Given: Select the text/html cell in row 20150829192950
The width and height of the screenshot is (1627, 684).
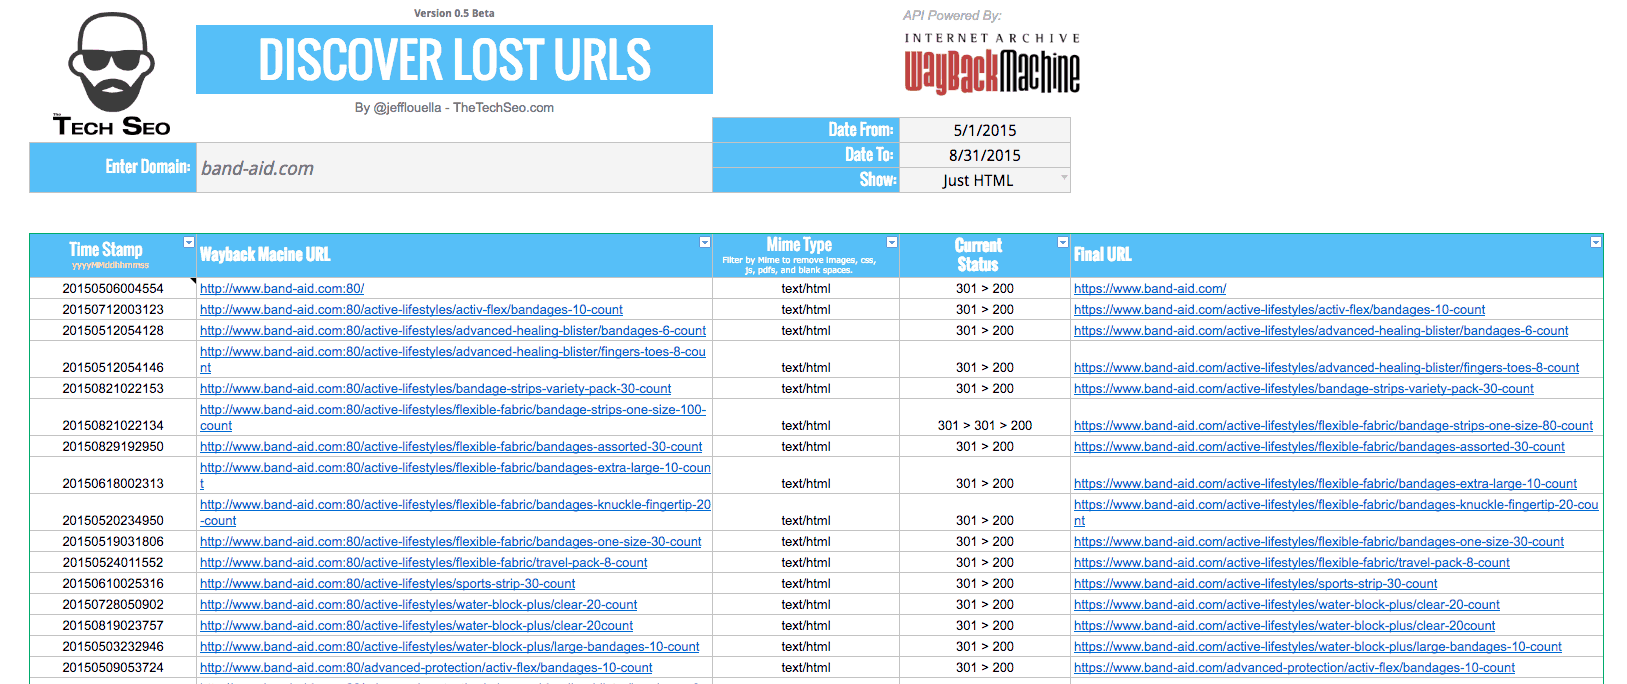Looking at the screenshot, I should coord(806,447).
